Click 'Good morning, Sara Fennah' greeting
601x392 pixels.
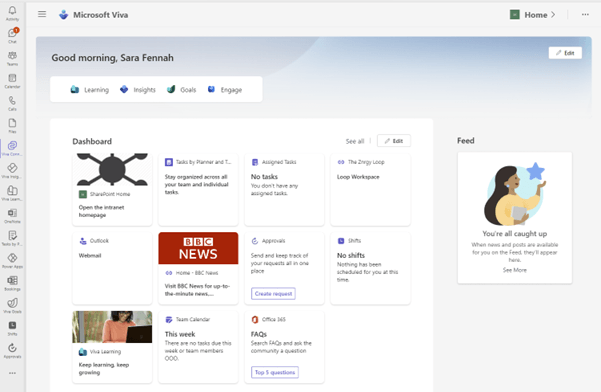112,57
